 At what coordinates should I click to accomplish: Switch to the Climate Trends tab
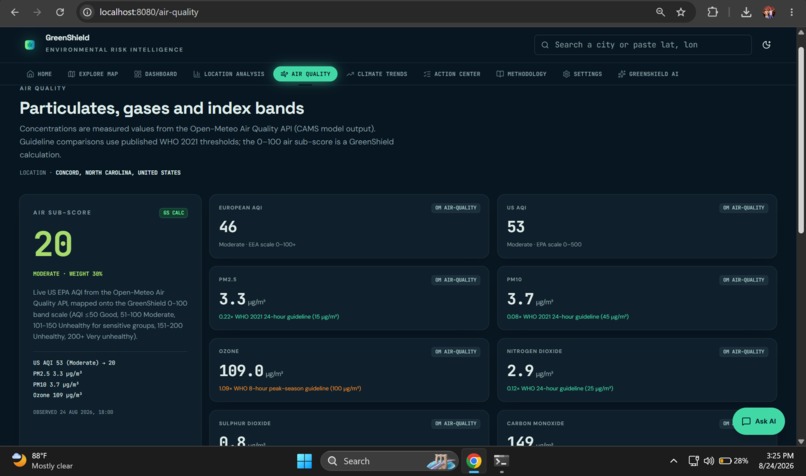377,74
